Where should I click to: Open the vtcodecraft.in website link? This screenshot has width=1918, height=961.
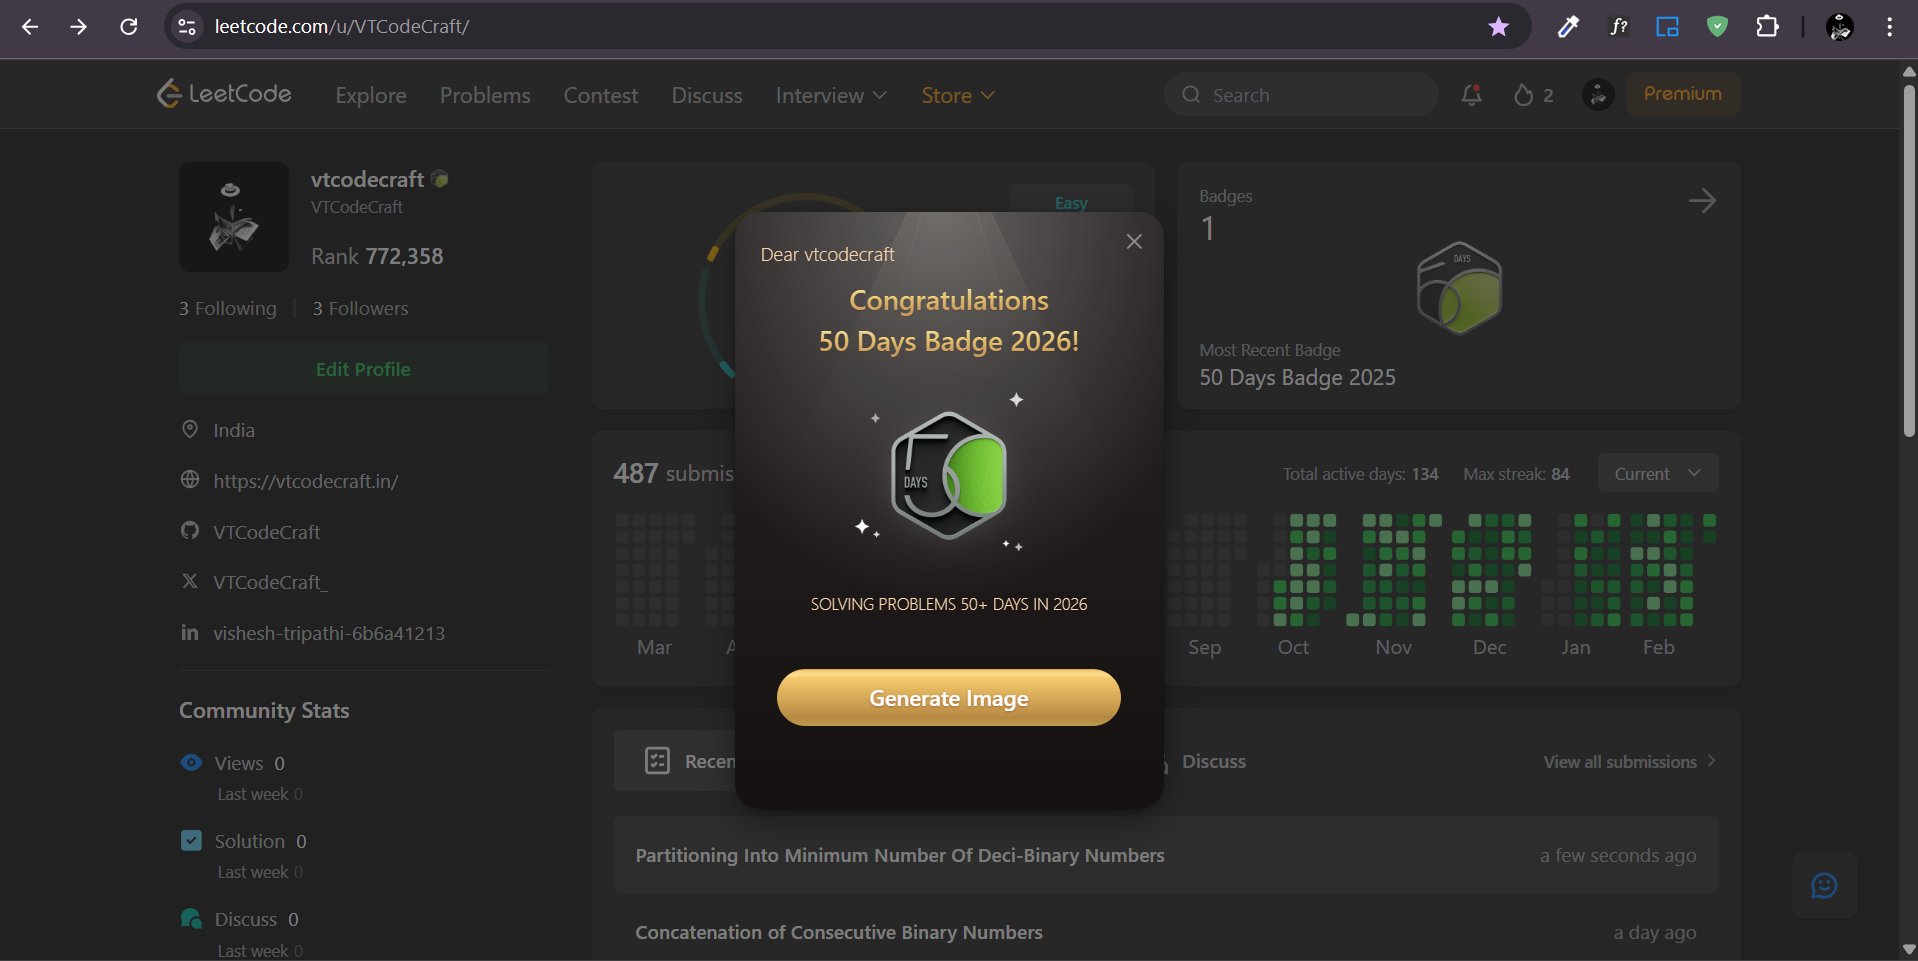[x=306, y=481]
